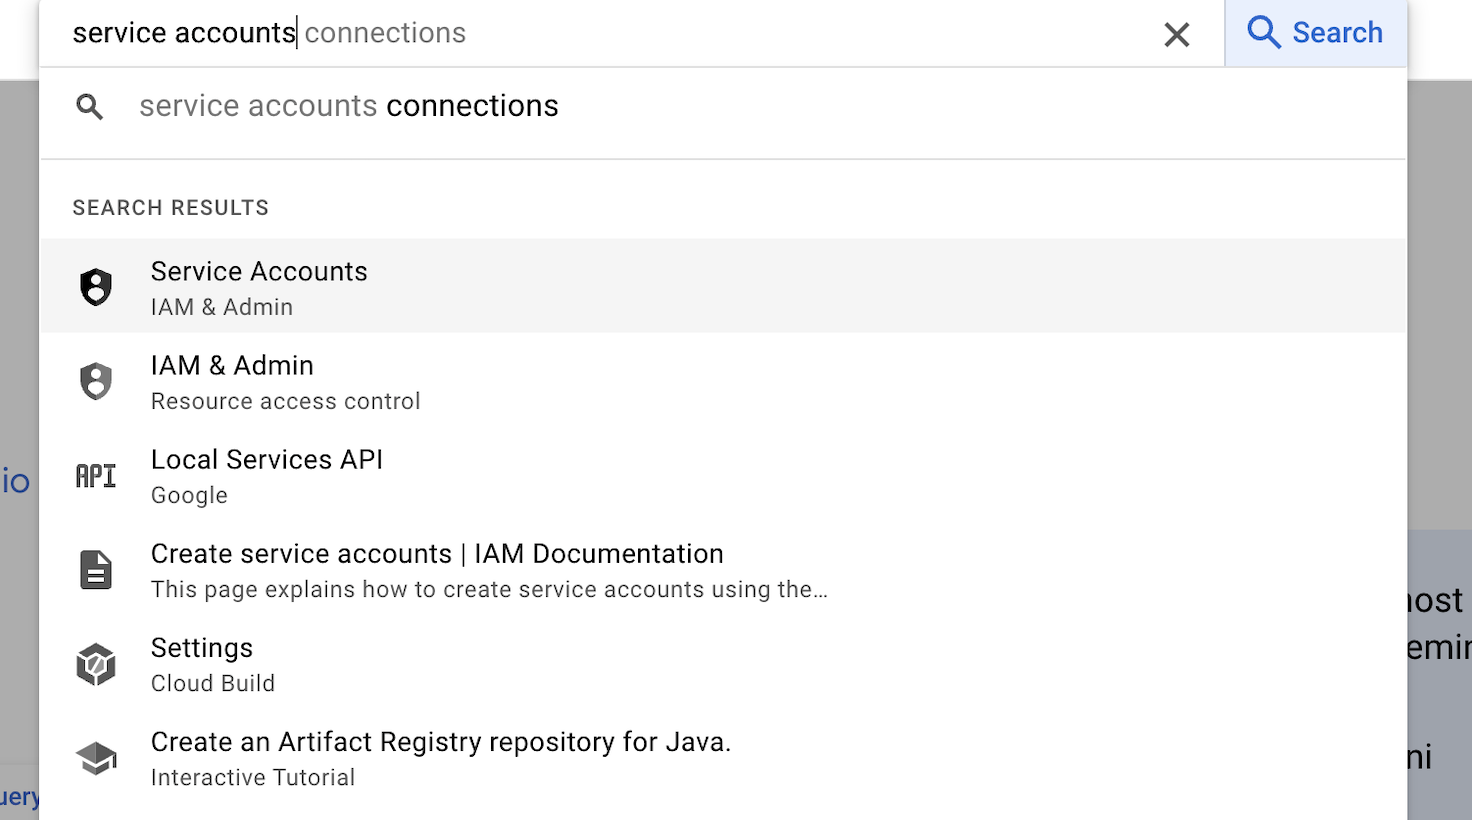Click the Artifact Registry tutorial icon

95,758
